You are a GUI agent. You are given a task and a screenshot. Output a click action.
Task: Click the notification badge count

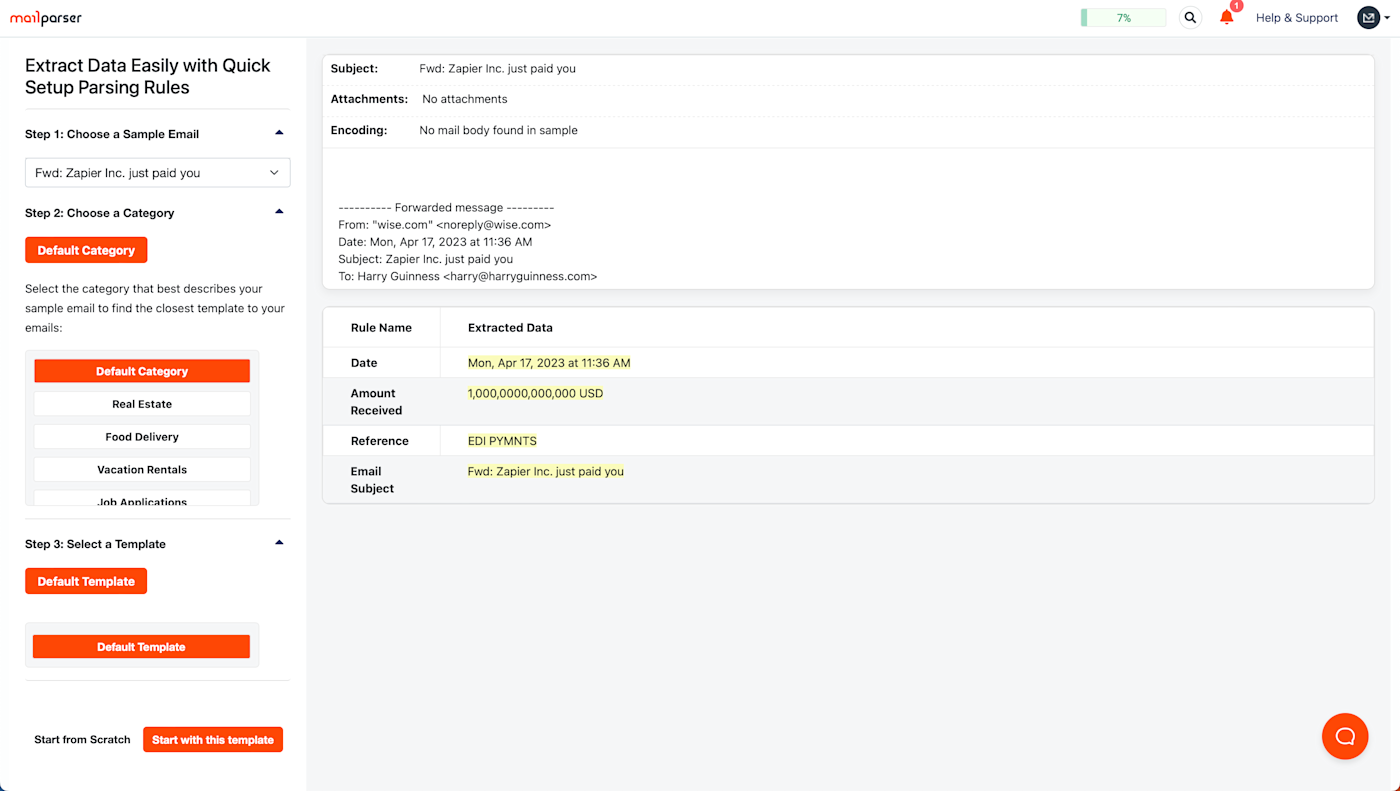point(1236,6)
